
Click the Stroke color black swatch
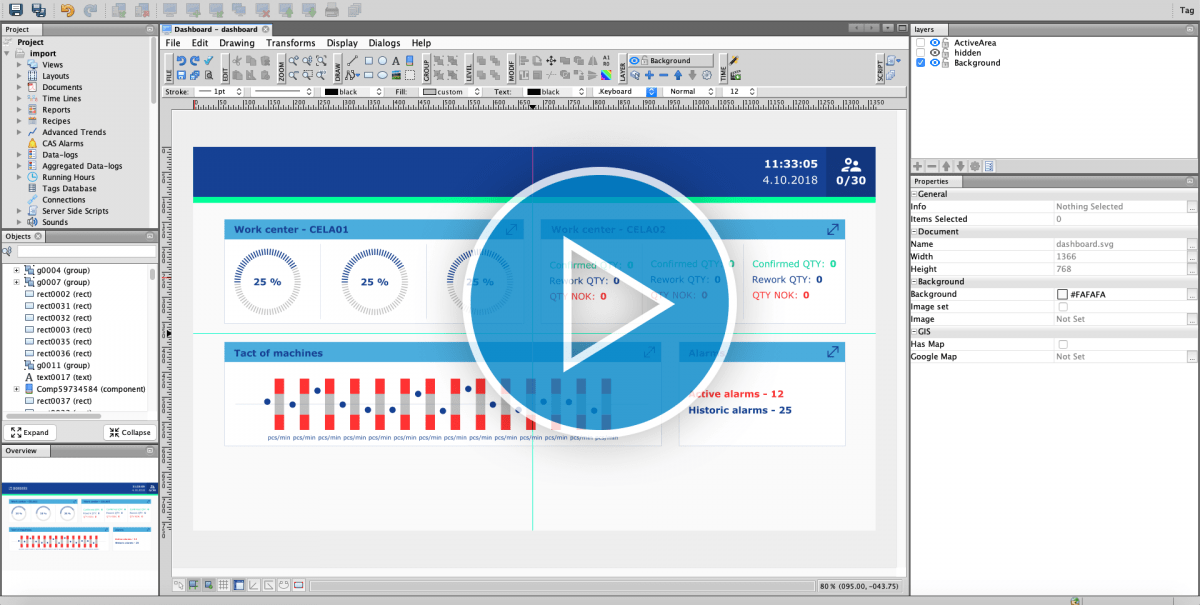click(x=330, y=92)
